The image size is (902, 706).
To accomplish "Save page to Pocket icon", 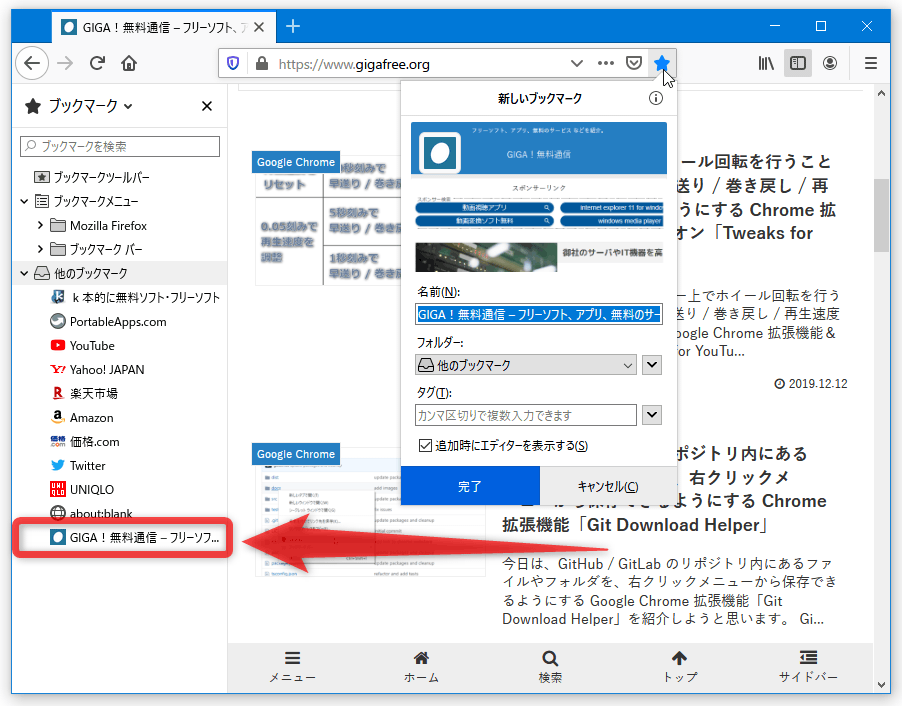I will click(x=633, y=63).
